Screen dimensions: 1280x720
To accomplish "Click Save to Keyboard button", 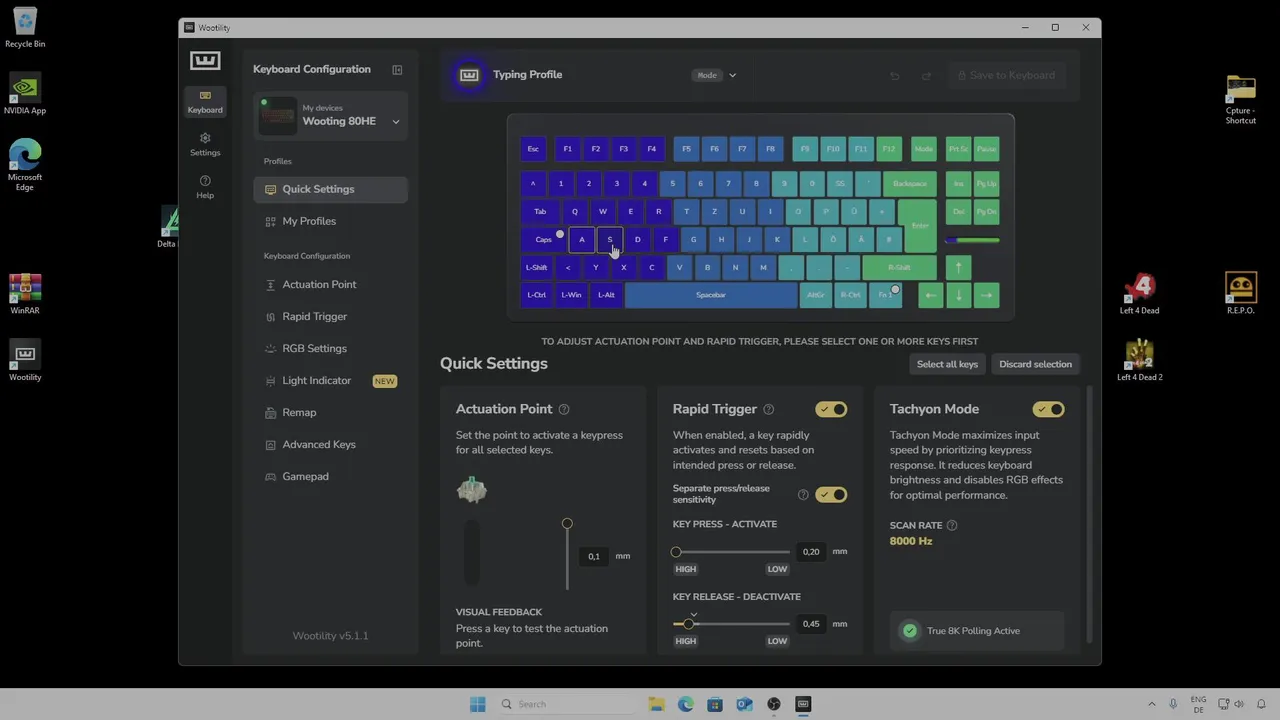I will click(x=1005, y=75).
